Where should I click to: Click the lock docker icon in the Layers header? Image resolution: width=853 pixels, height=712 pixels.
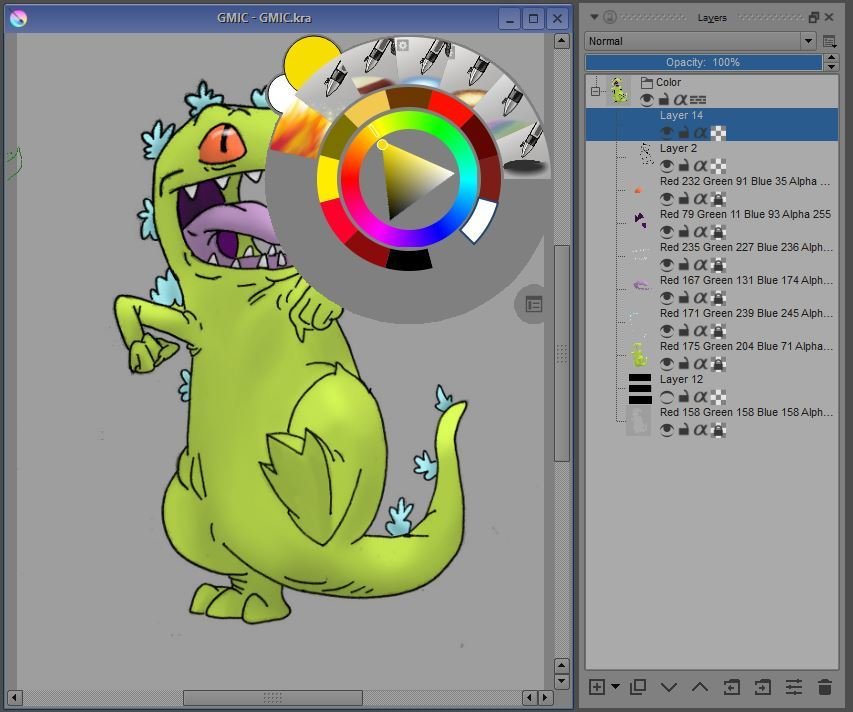click(x=610, y=17)
